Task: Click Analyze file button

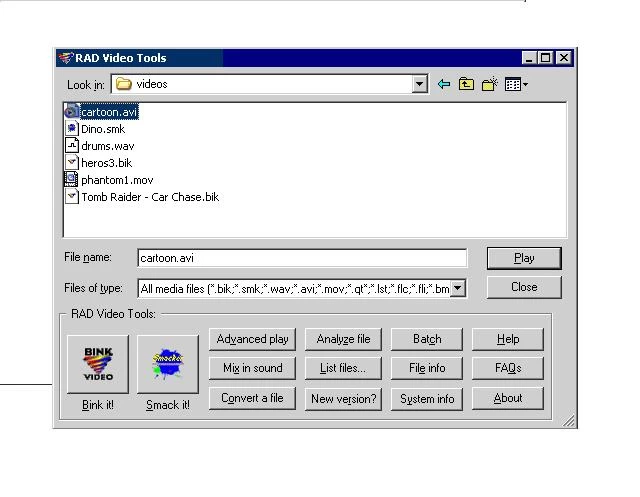Action: click(x=343, y=339)
